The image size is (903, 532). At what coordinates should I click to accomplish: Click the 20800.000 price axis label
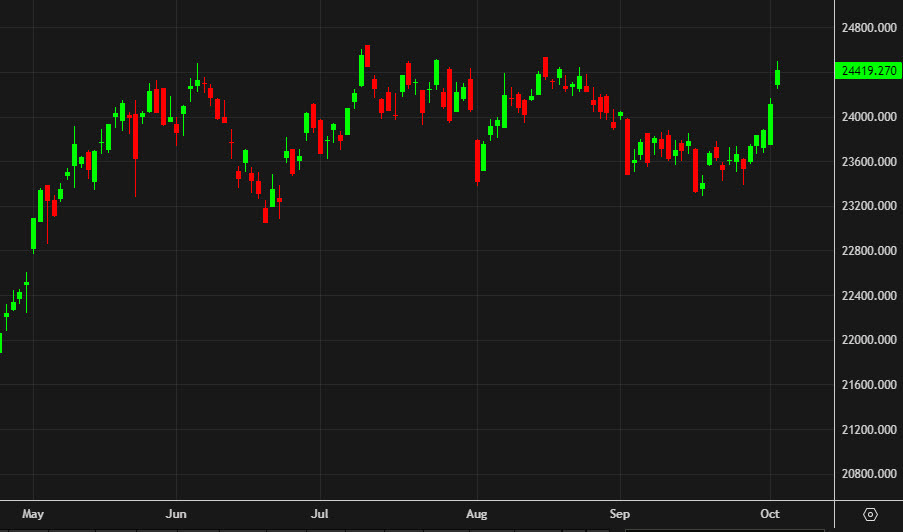pyautogui.click(x=867, y=474)
